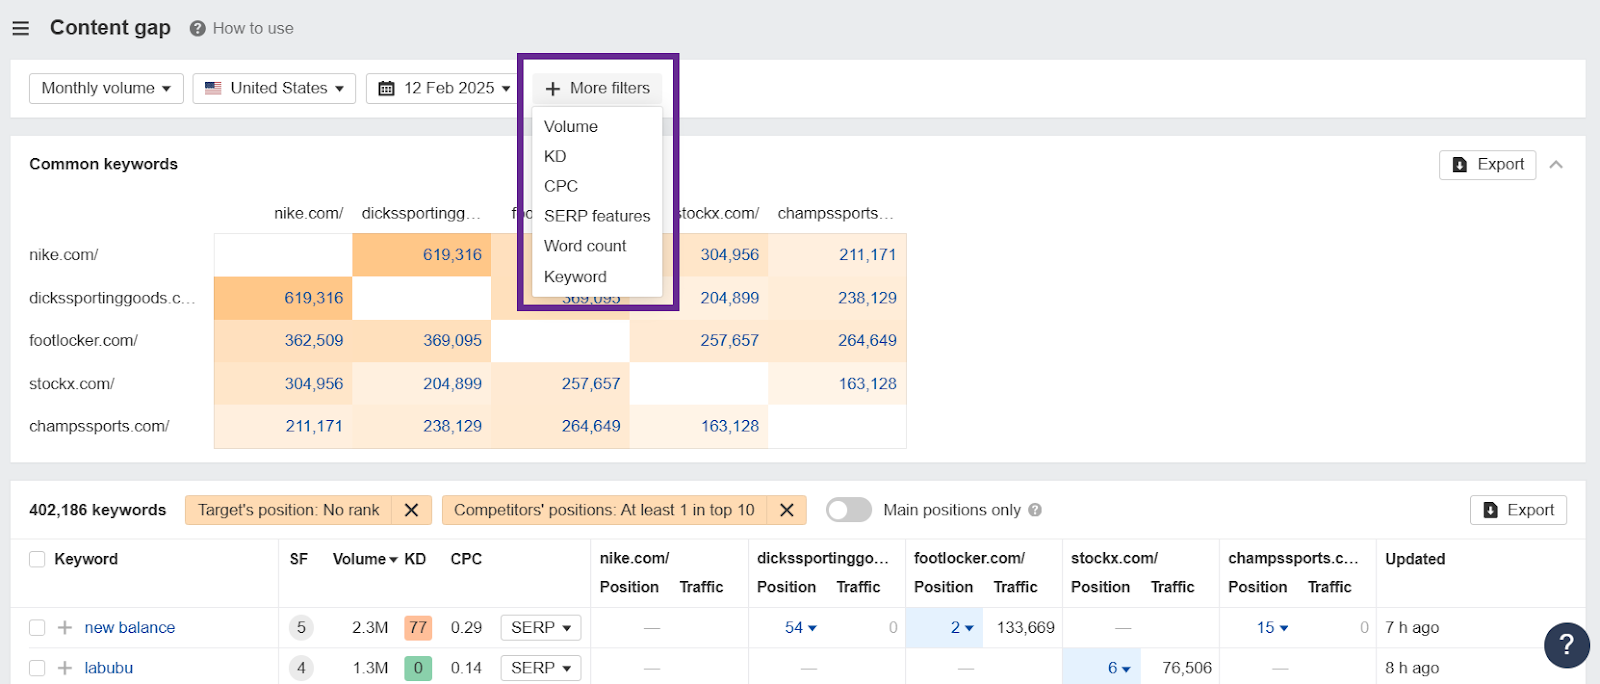Select SERP features from filter menu
Screen dimensions: 1600x684
[x=596, y=216]
